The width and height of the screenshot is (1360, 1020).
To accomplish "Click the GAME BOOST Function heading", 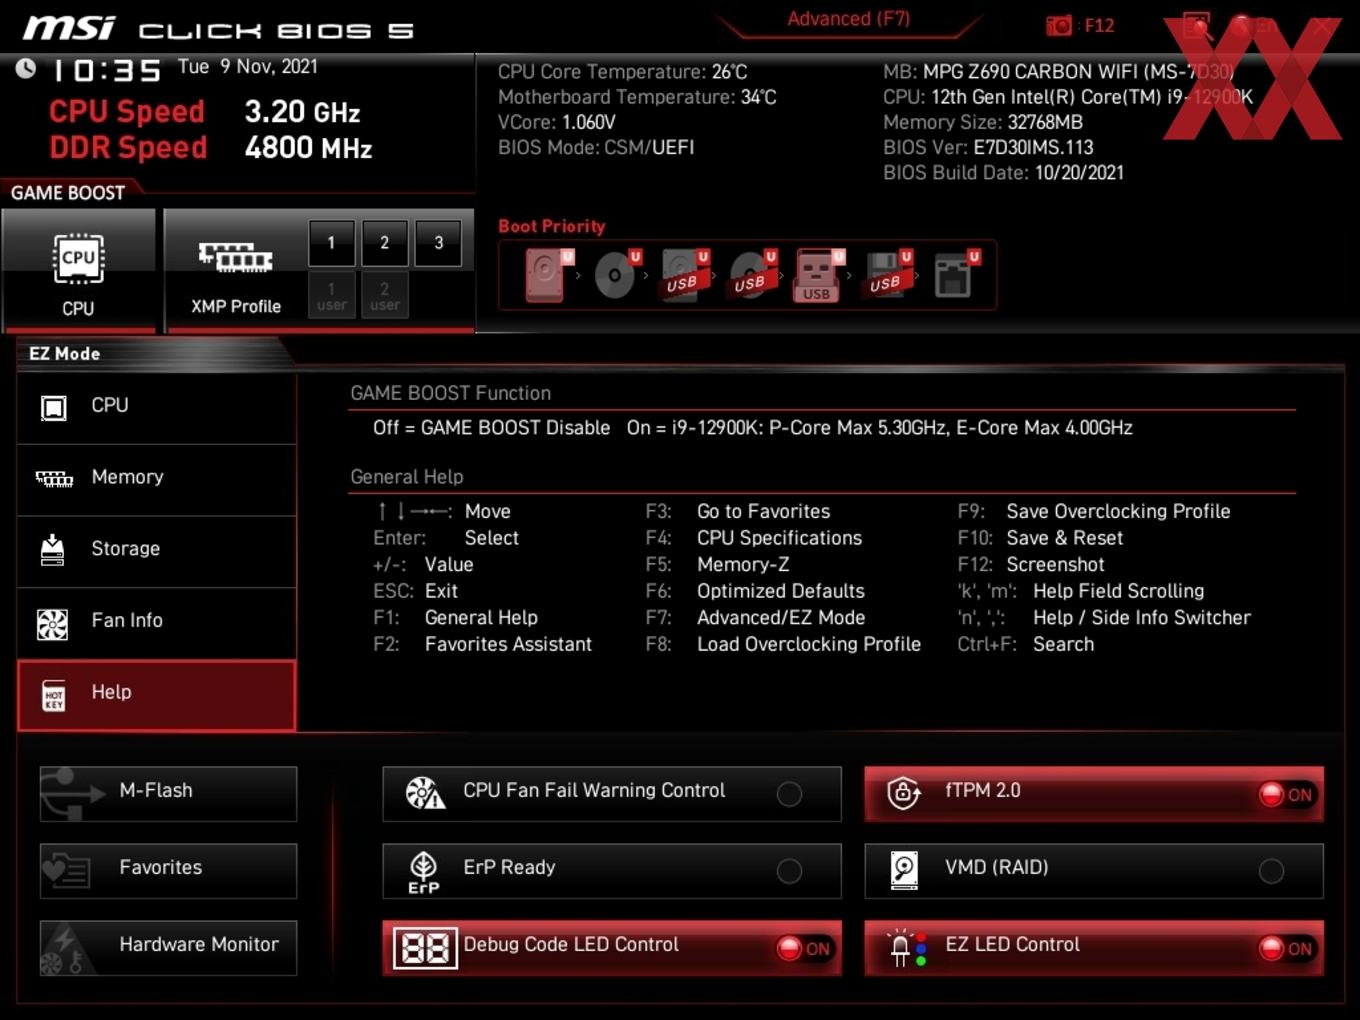I will click(450, 393).
